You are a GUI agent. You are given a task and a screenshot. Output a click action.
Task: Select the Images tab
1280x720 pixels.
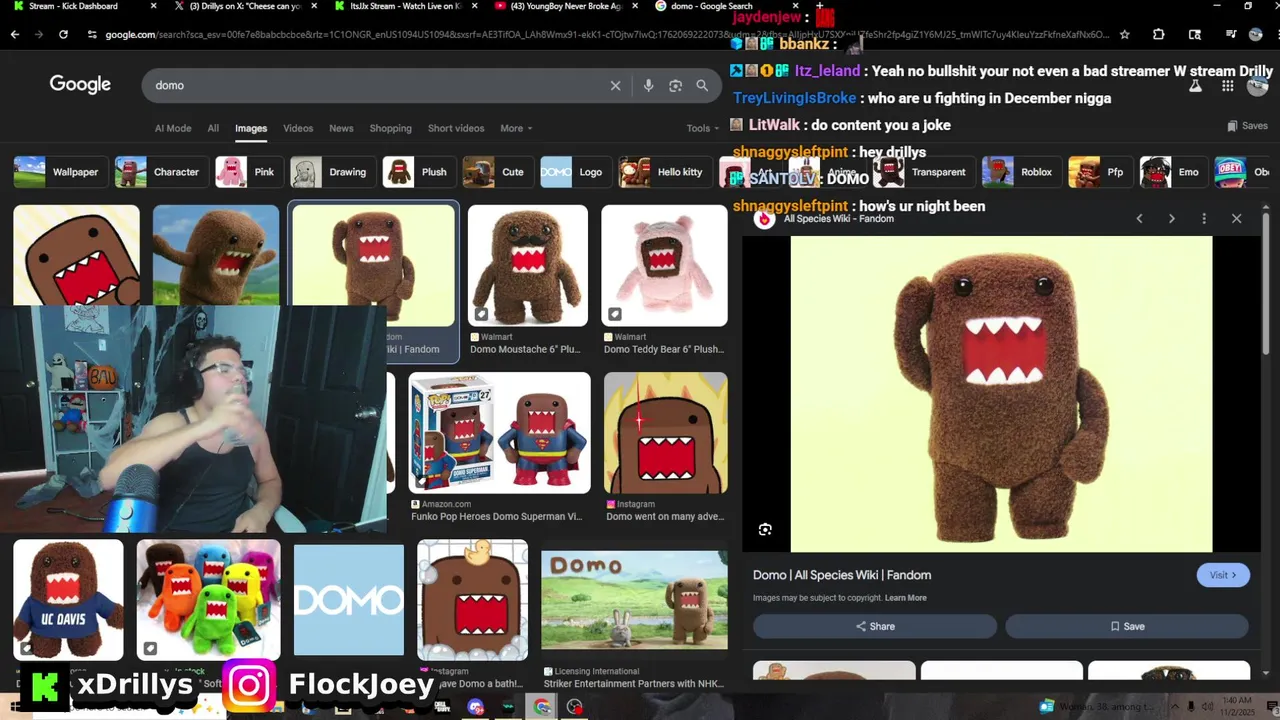(251, 128)
